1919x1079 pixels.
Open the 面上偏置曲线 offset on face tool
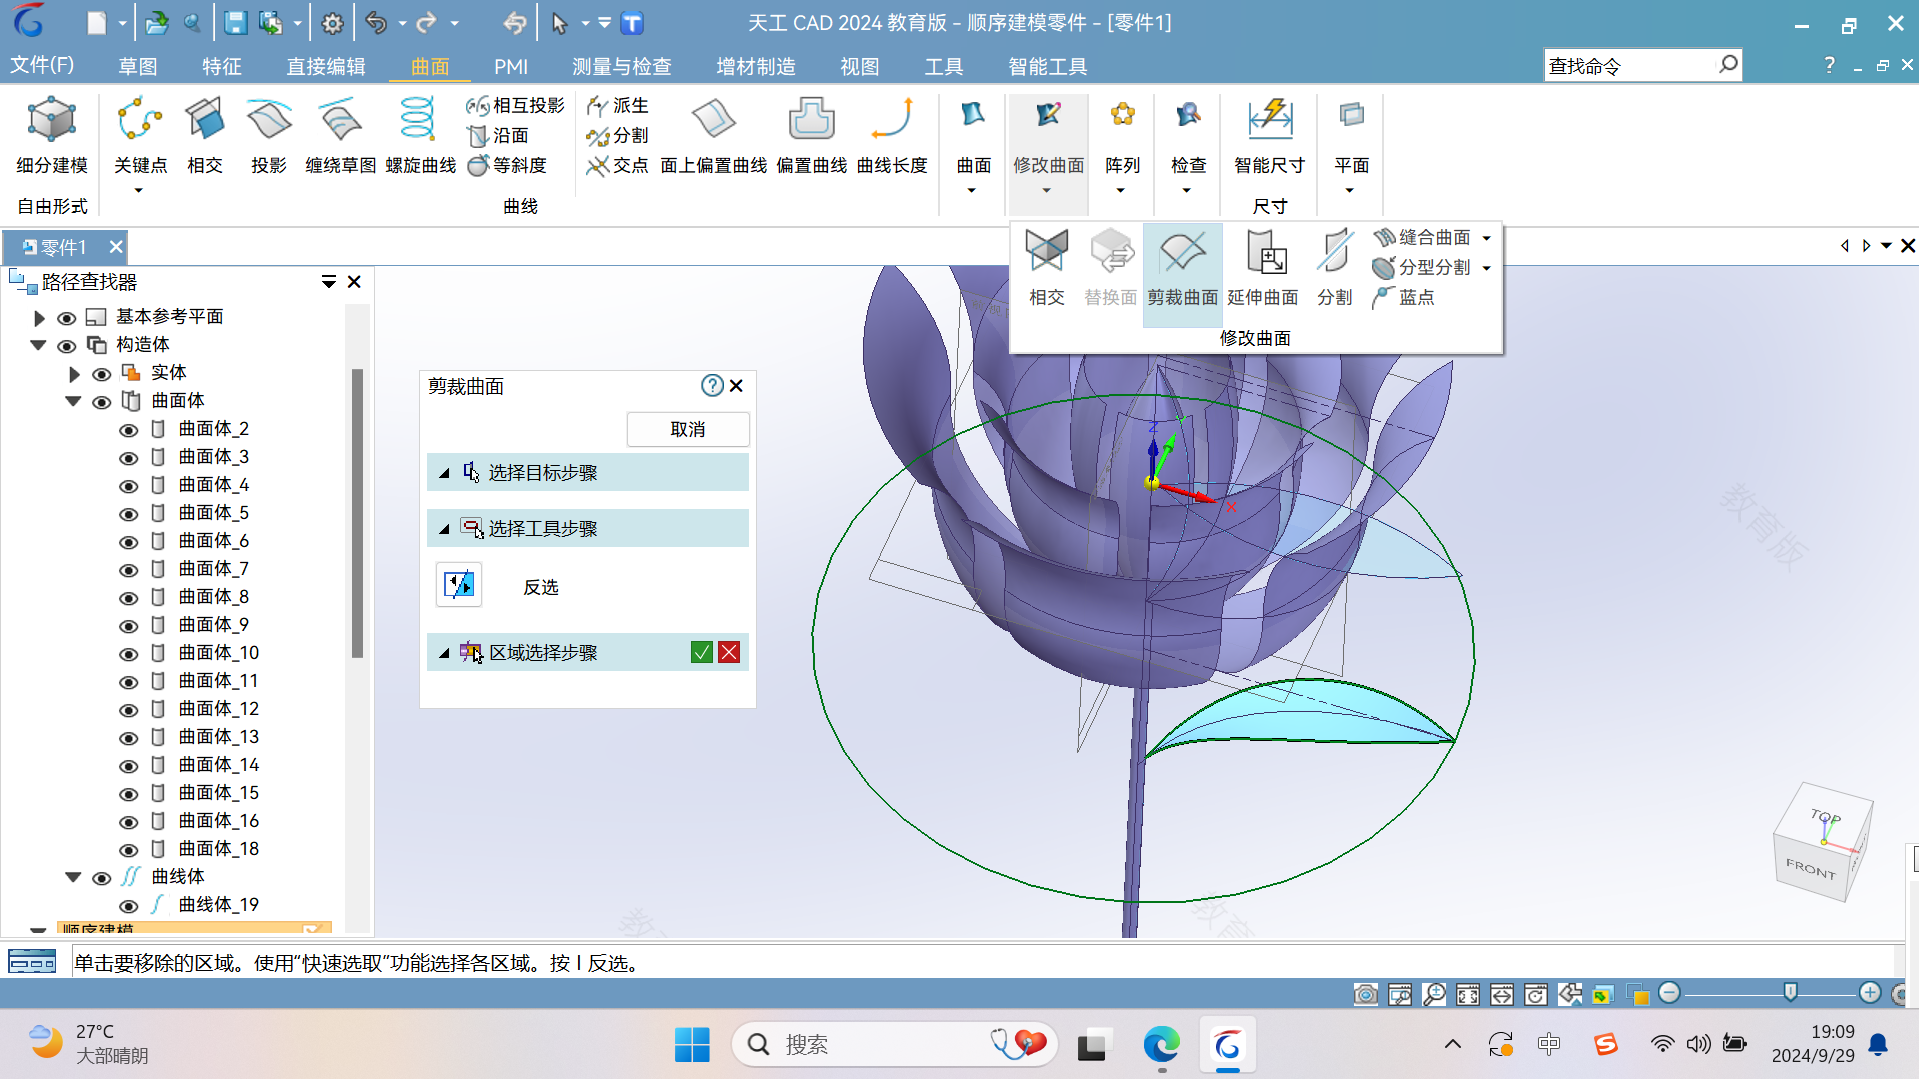[x=713, y=136]
